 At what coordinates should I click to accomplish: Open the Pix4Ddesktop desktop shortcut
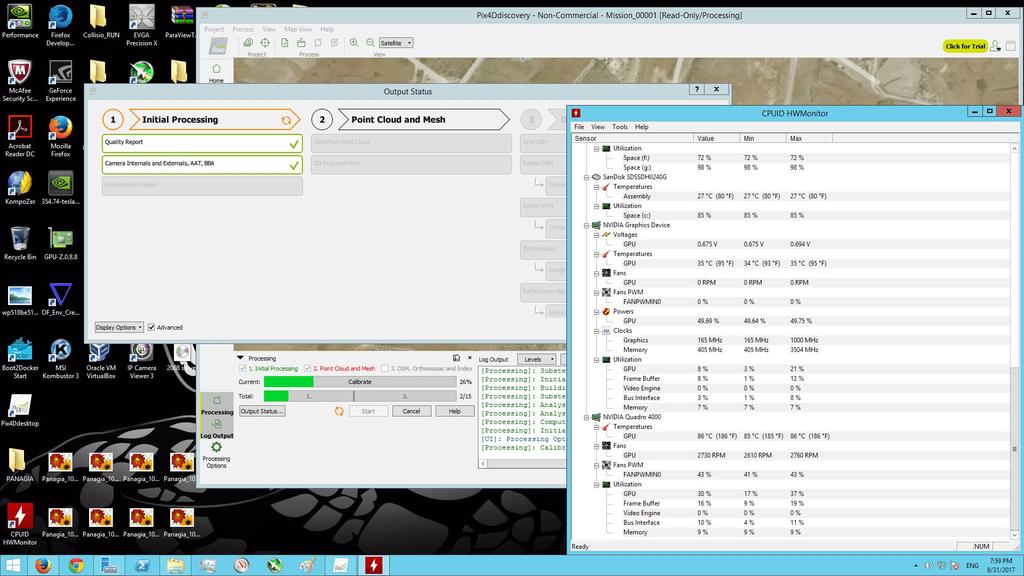click(20, 410)
